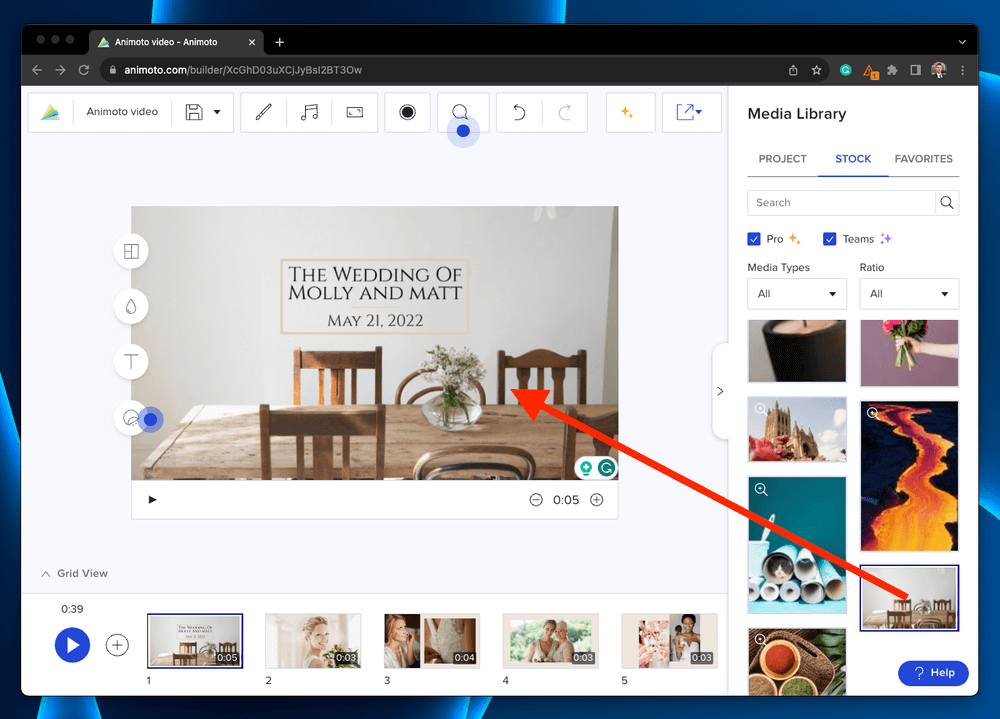Switch to the STOCK tab
The image size is (1000, 719).
(853, 159)
